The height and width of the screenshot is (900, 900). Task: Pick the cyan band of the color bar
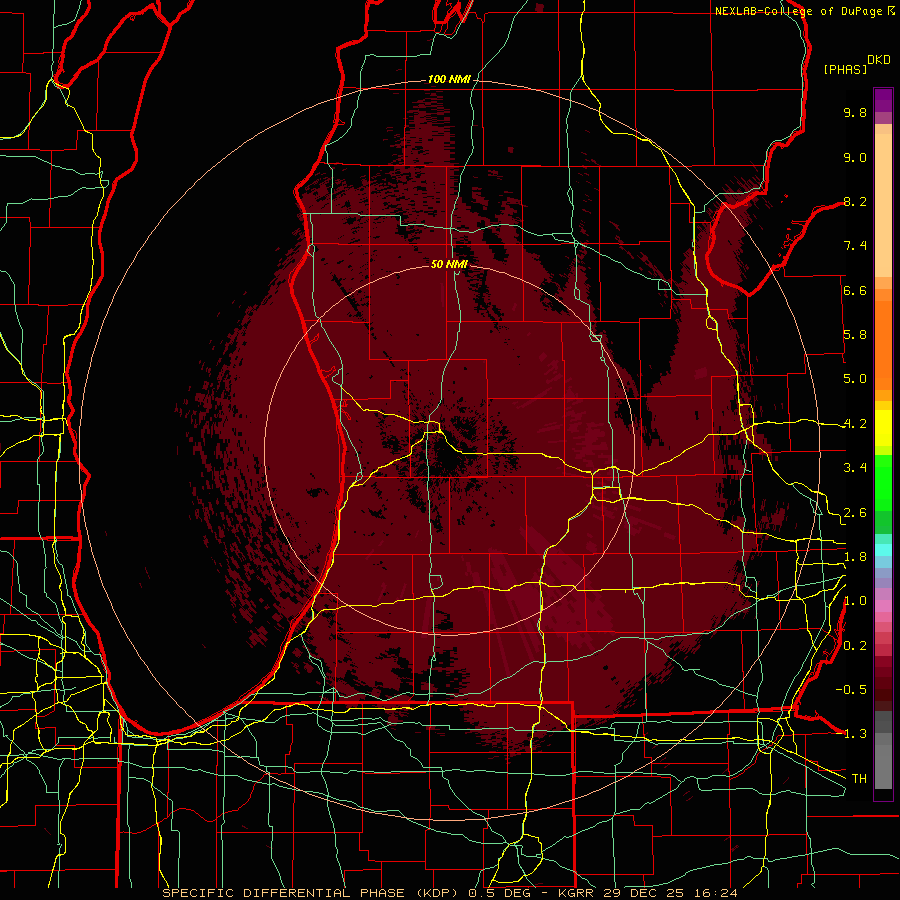[x=883, y=549]
